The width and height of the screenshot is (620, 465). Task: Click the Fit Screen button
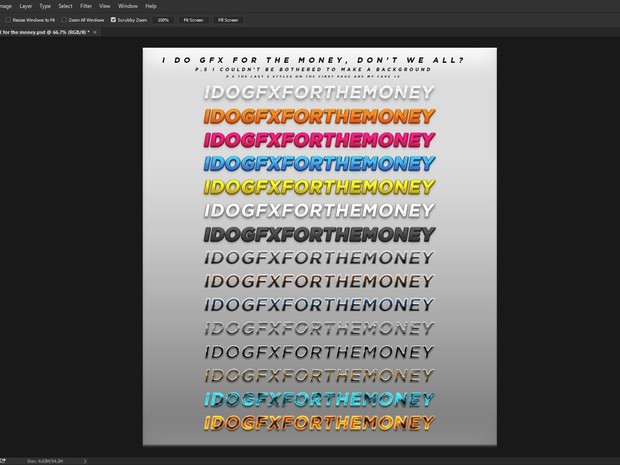[193, 20]
